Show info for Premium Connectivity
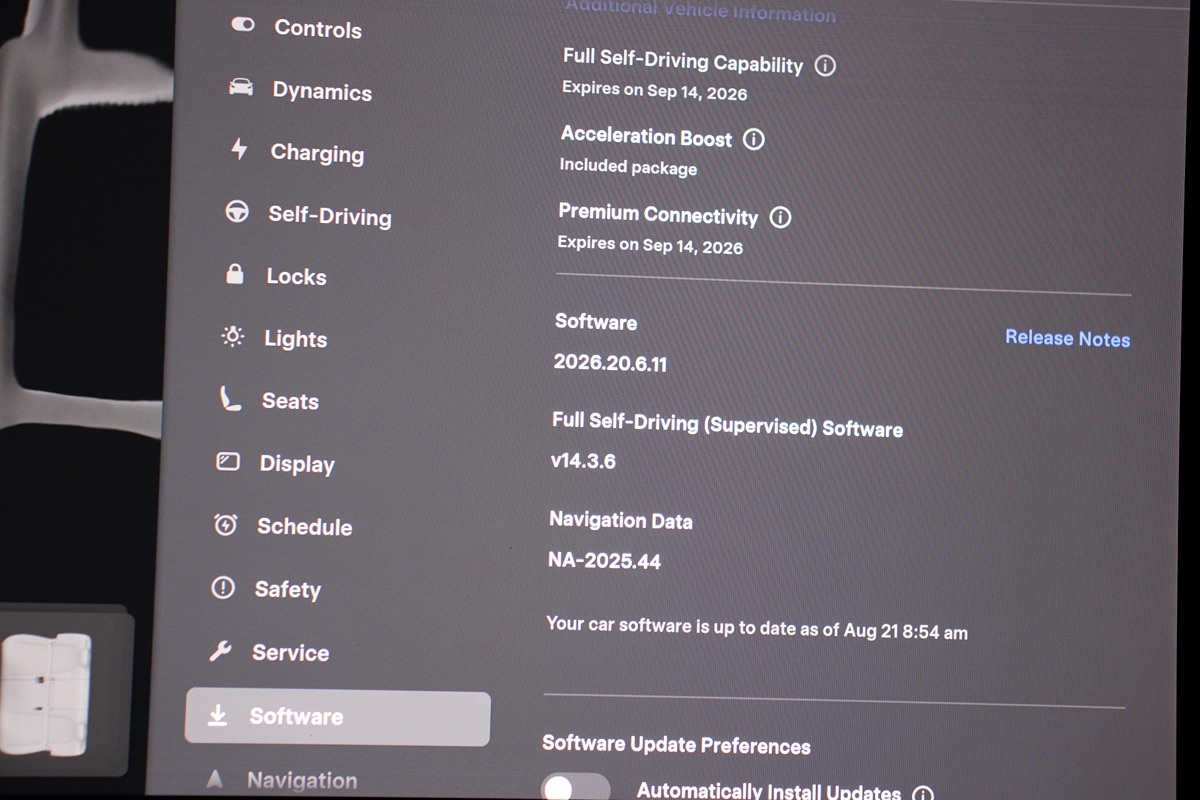Viewport: 1200px width, 800px height. coord(780,217)
